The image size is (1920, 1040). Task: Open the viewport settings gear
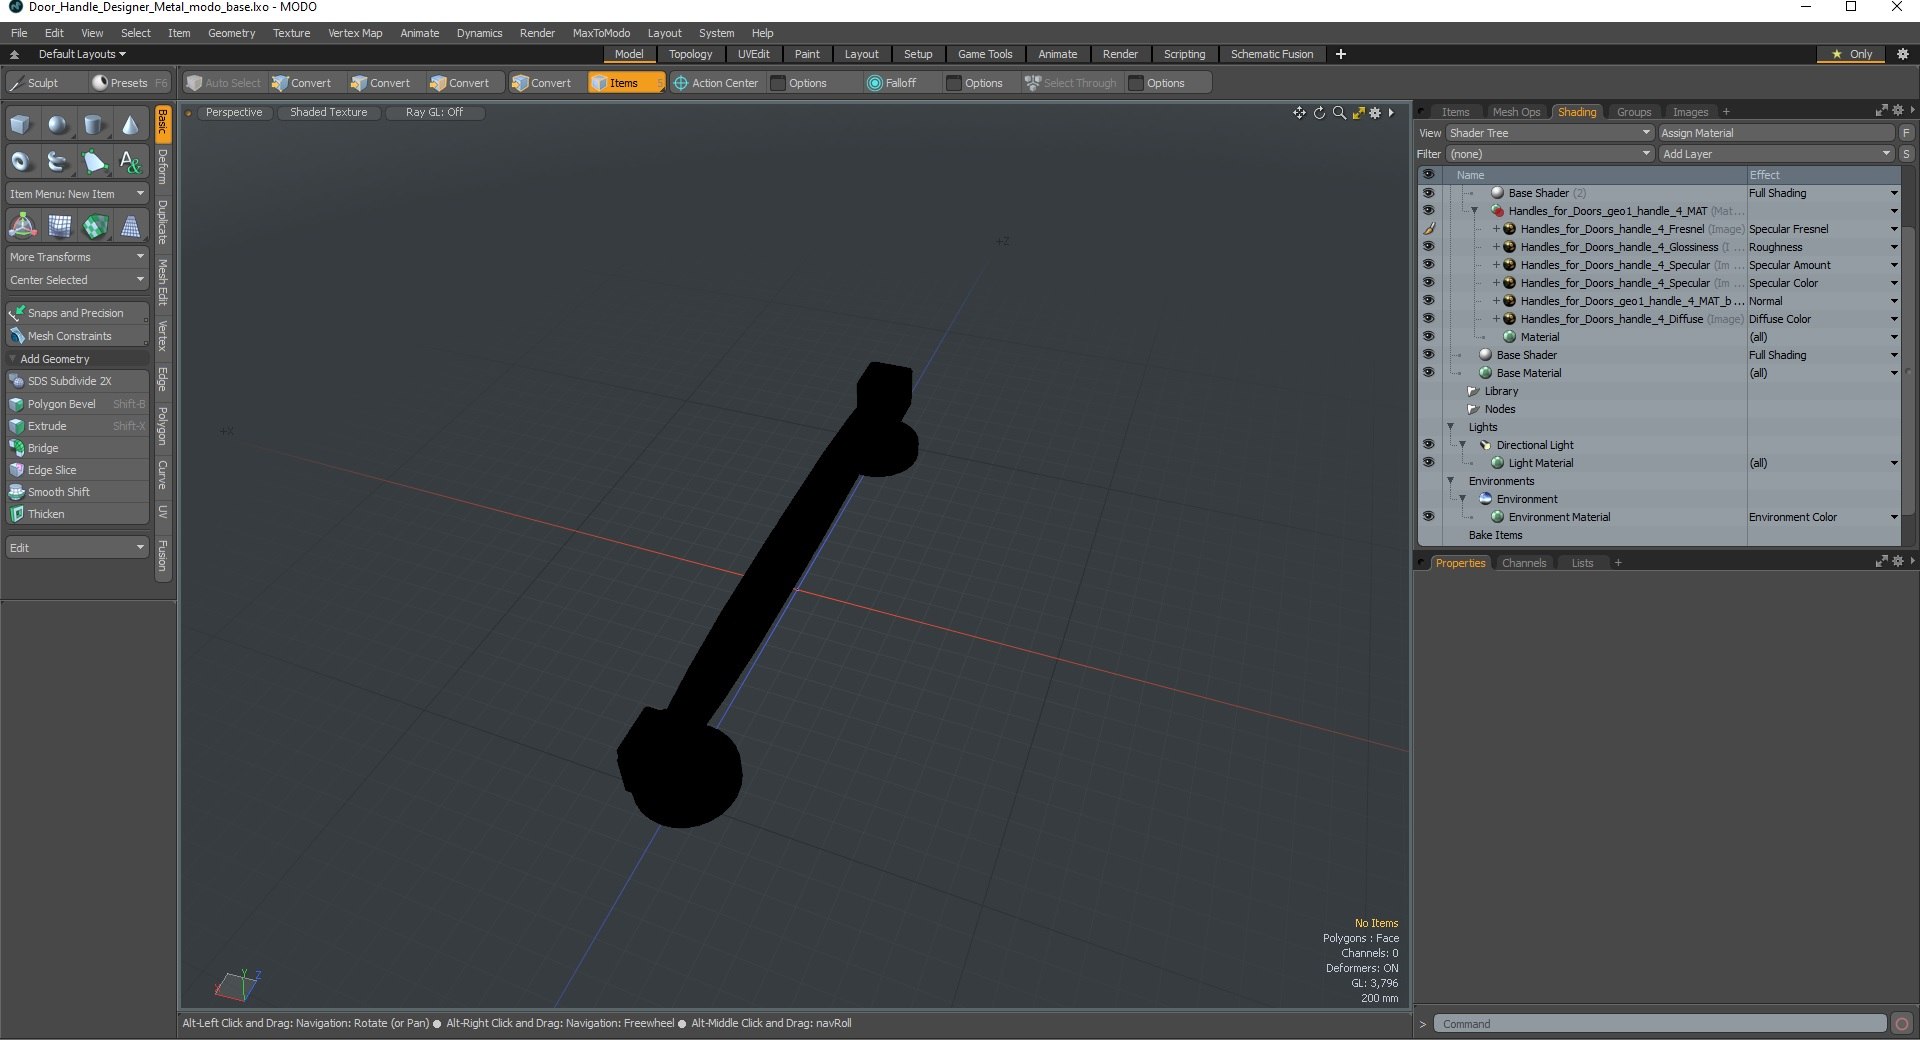click(x=1375, y=113)
